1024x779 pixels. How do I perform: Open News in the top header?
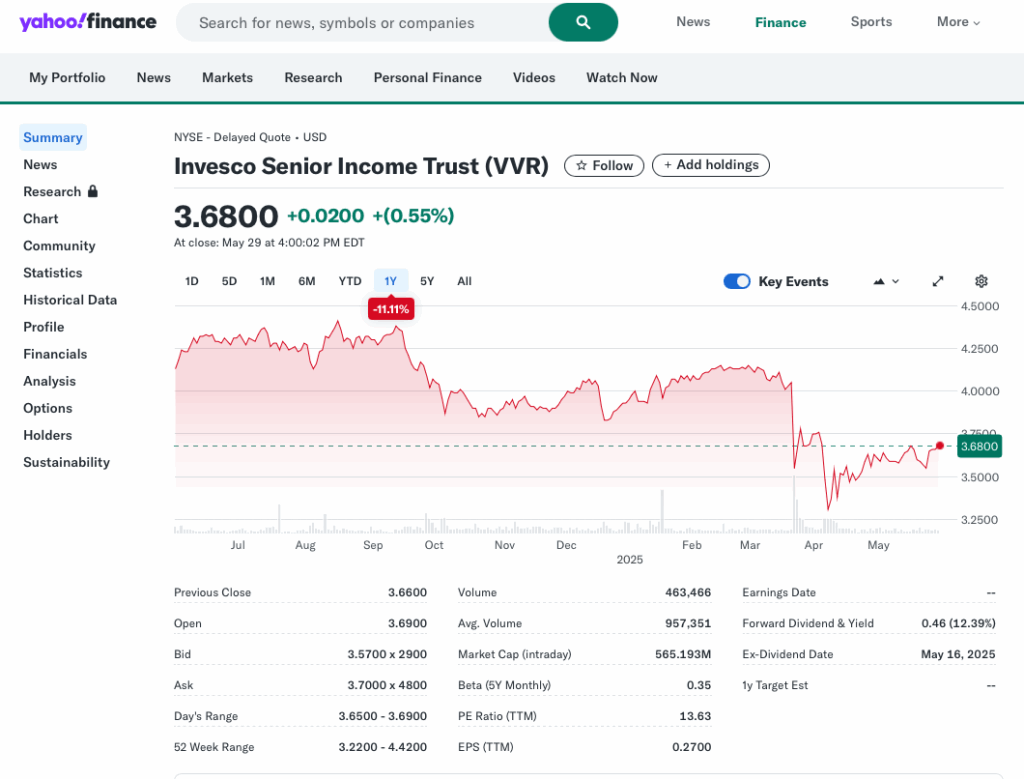693,22
